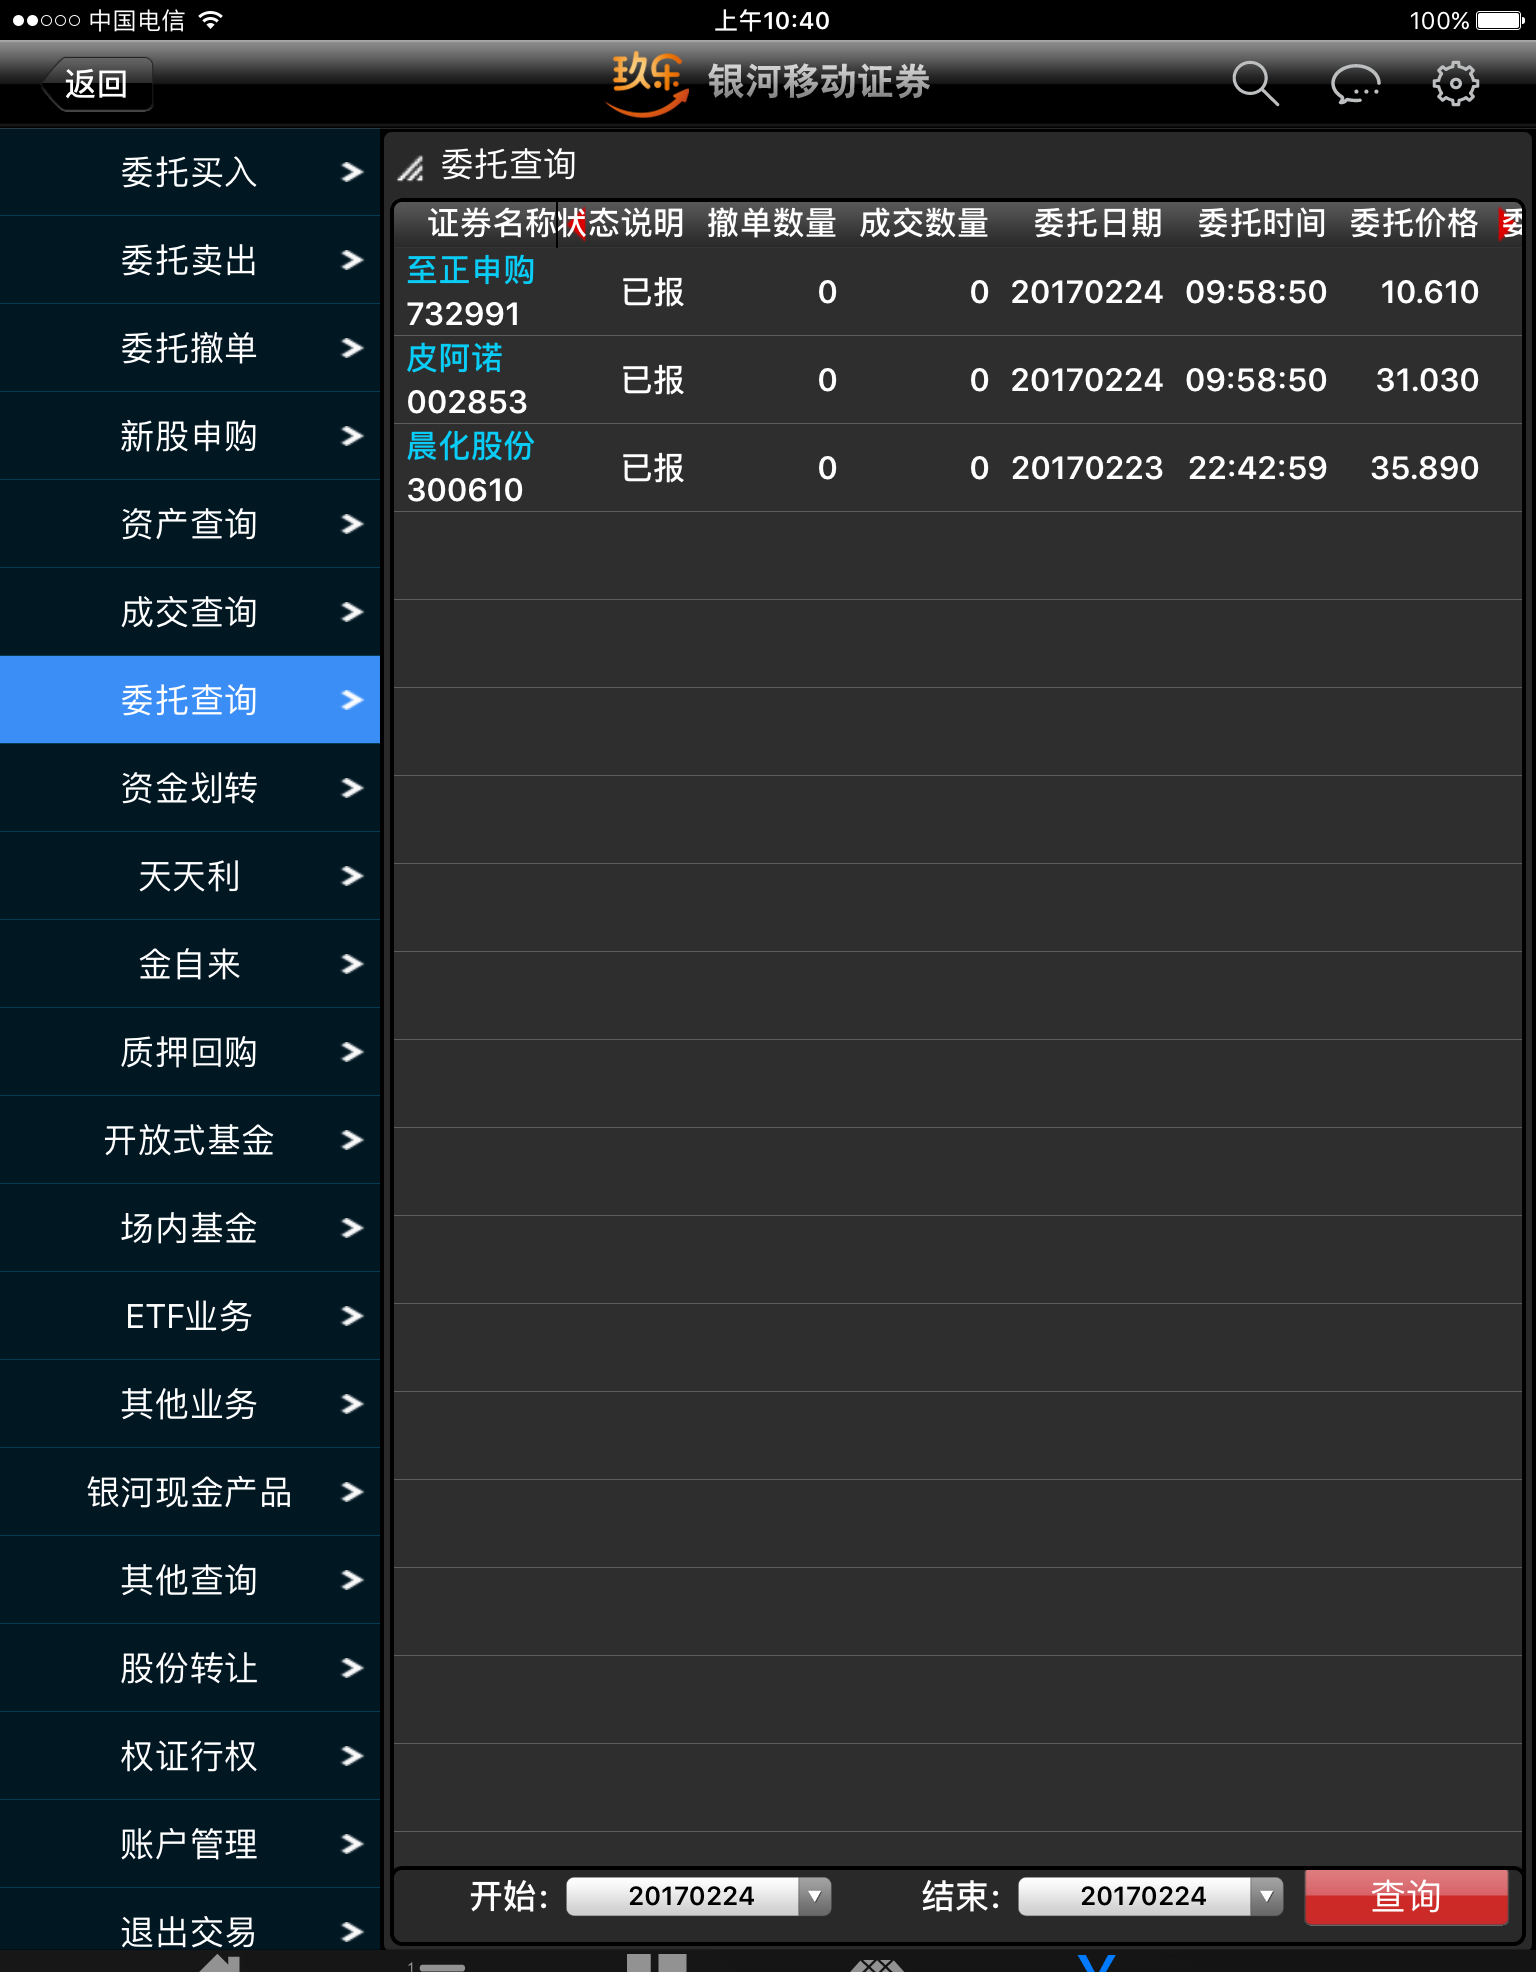Tap 委托时间 column header

(x=1262, y=223)
